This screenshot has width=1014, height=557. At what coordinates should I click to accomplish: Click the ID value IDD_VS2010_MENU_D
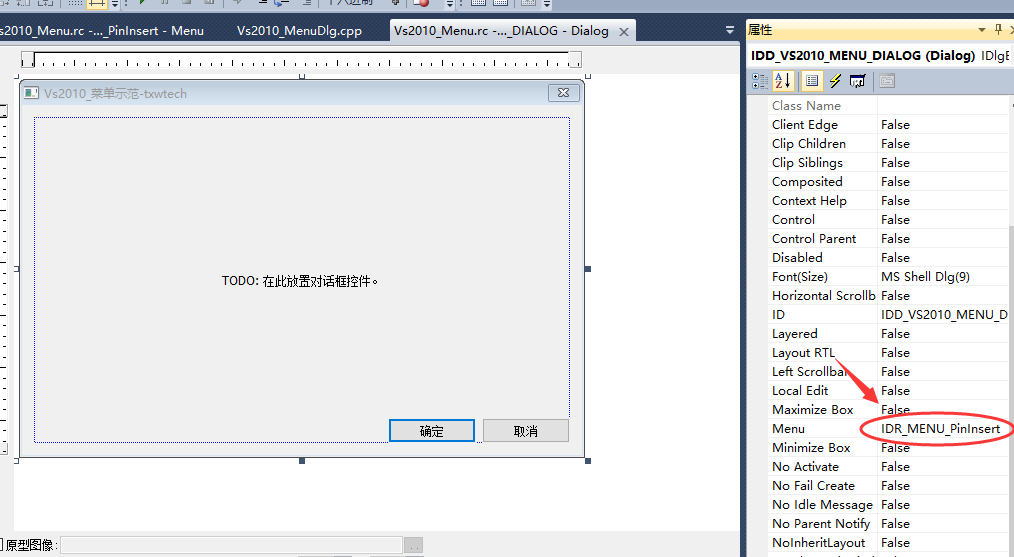[944, 314]
